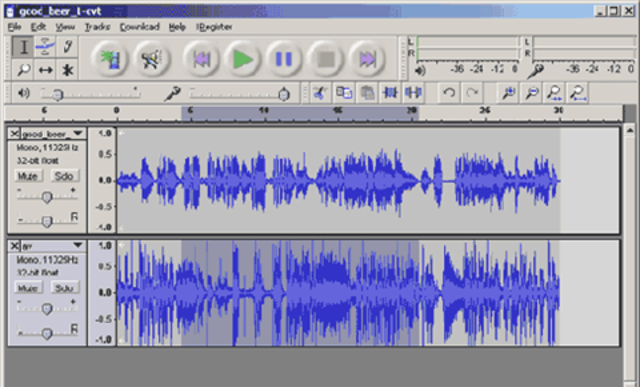Mute the first (good_beer) track
Viewport: 640px width, 387px height.
click(28, 176)
